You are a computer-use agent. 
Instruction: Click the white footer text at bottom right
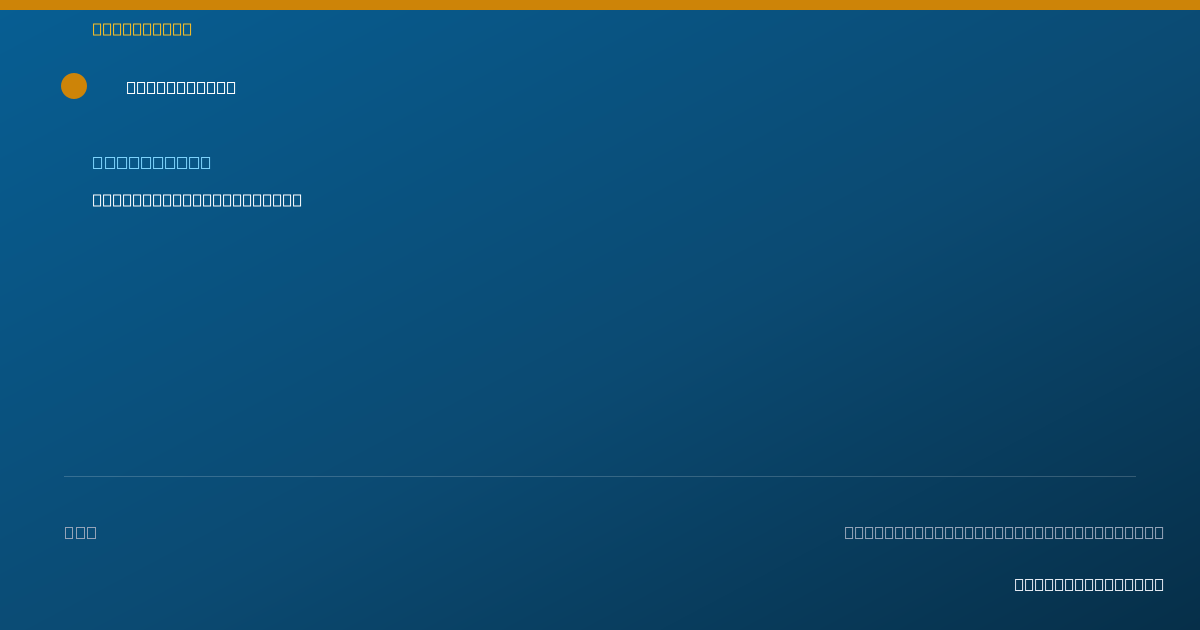tap(1089, 584)
